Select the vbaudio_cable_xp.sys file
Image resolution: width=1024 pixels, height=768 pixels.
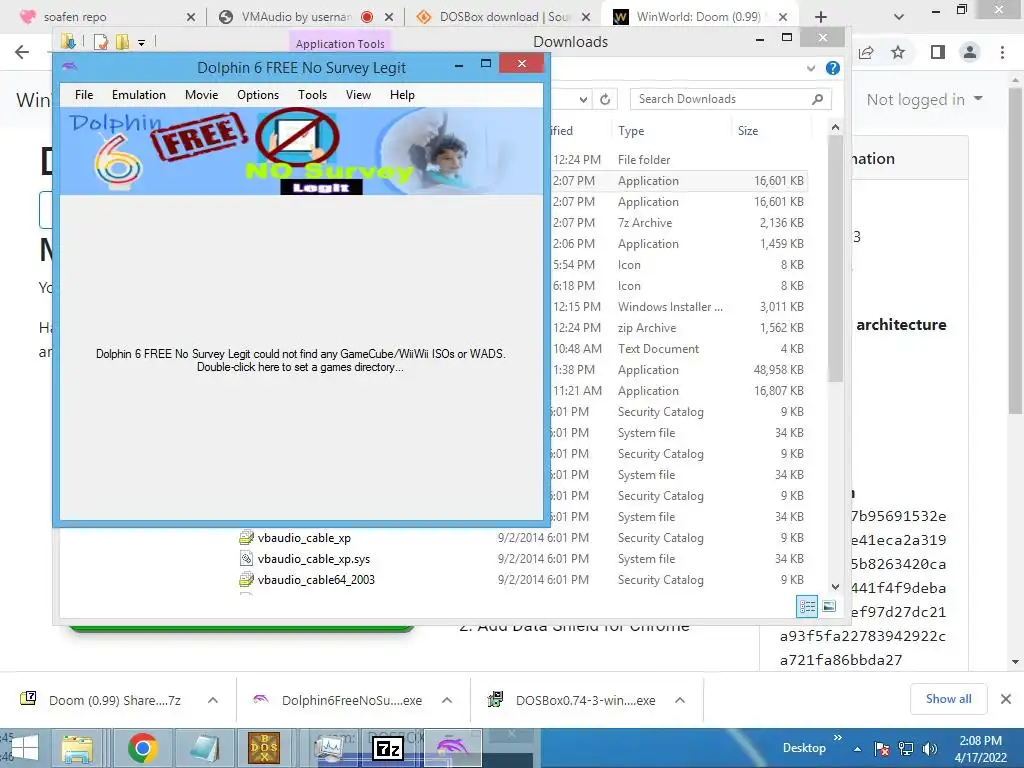tap(313, 559)
